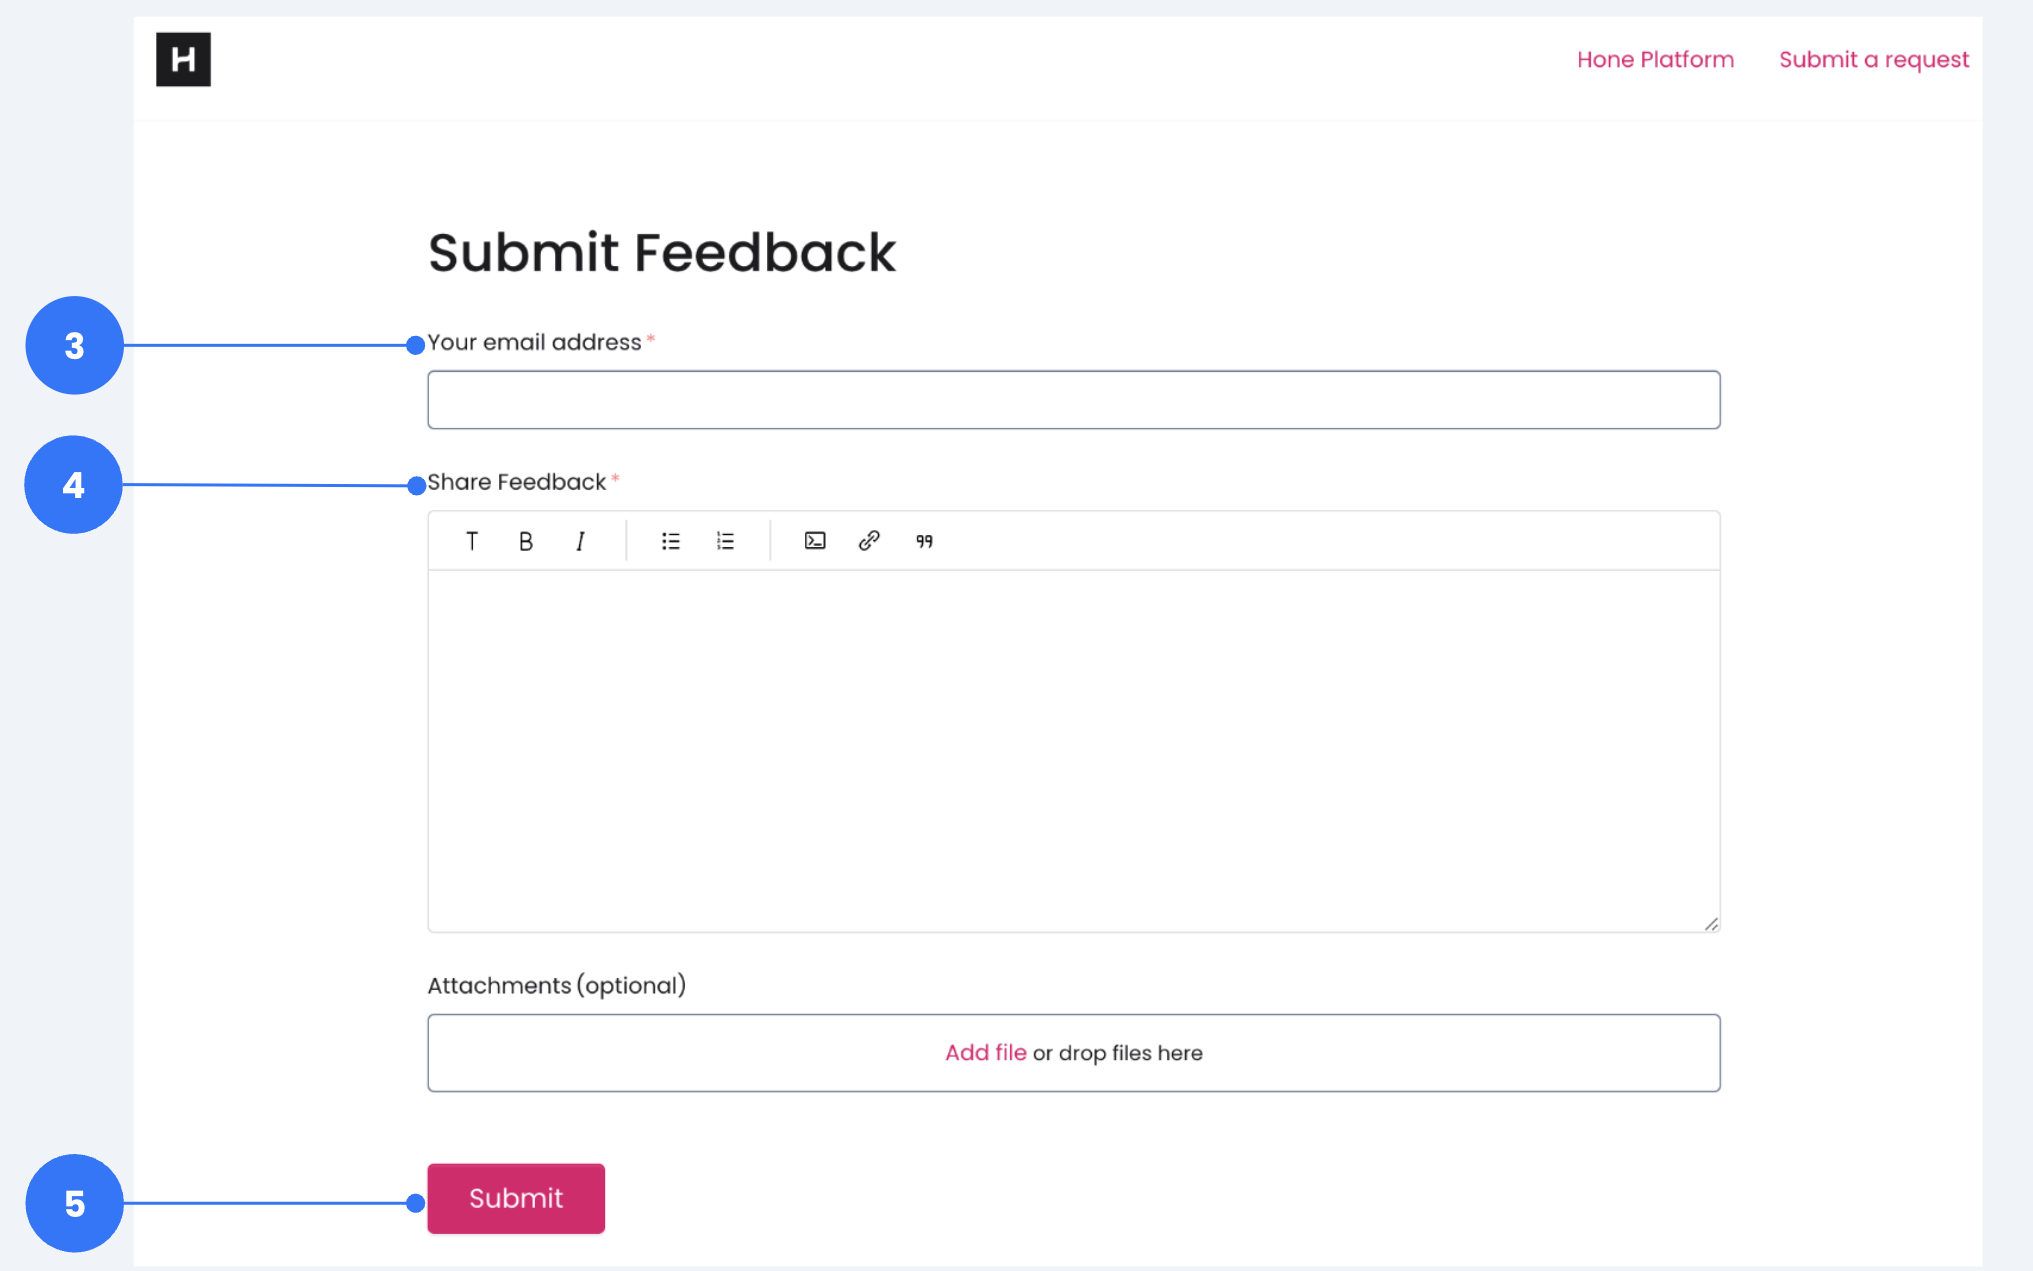Click the resize handle of the feedback box

[x=1710, y=921]
